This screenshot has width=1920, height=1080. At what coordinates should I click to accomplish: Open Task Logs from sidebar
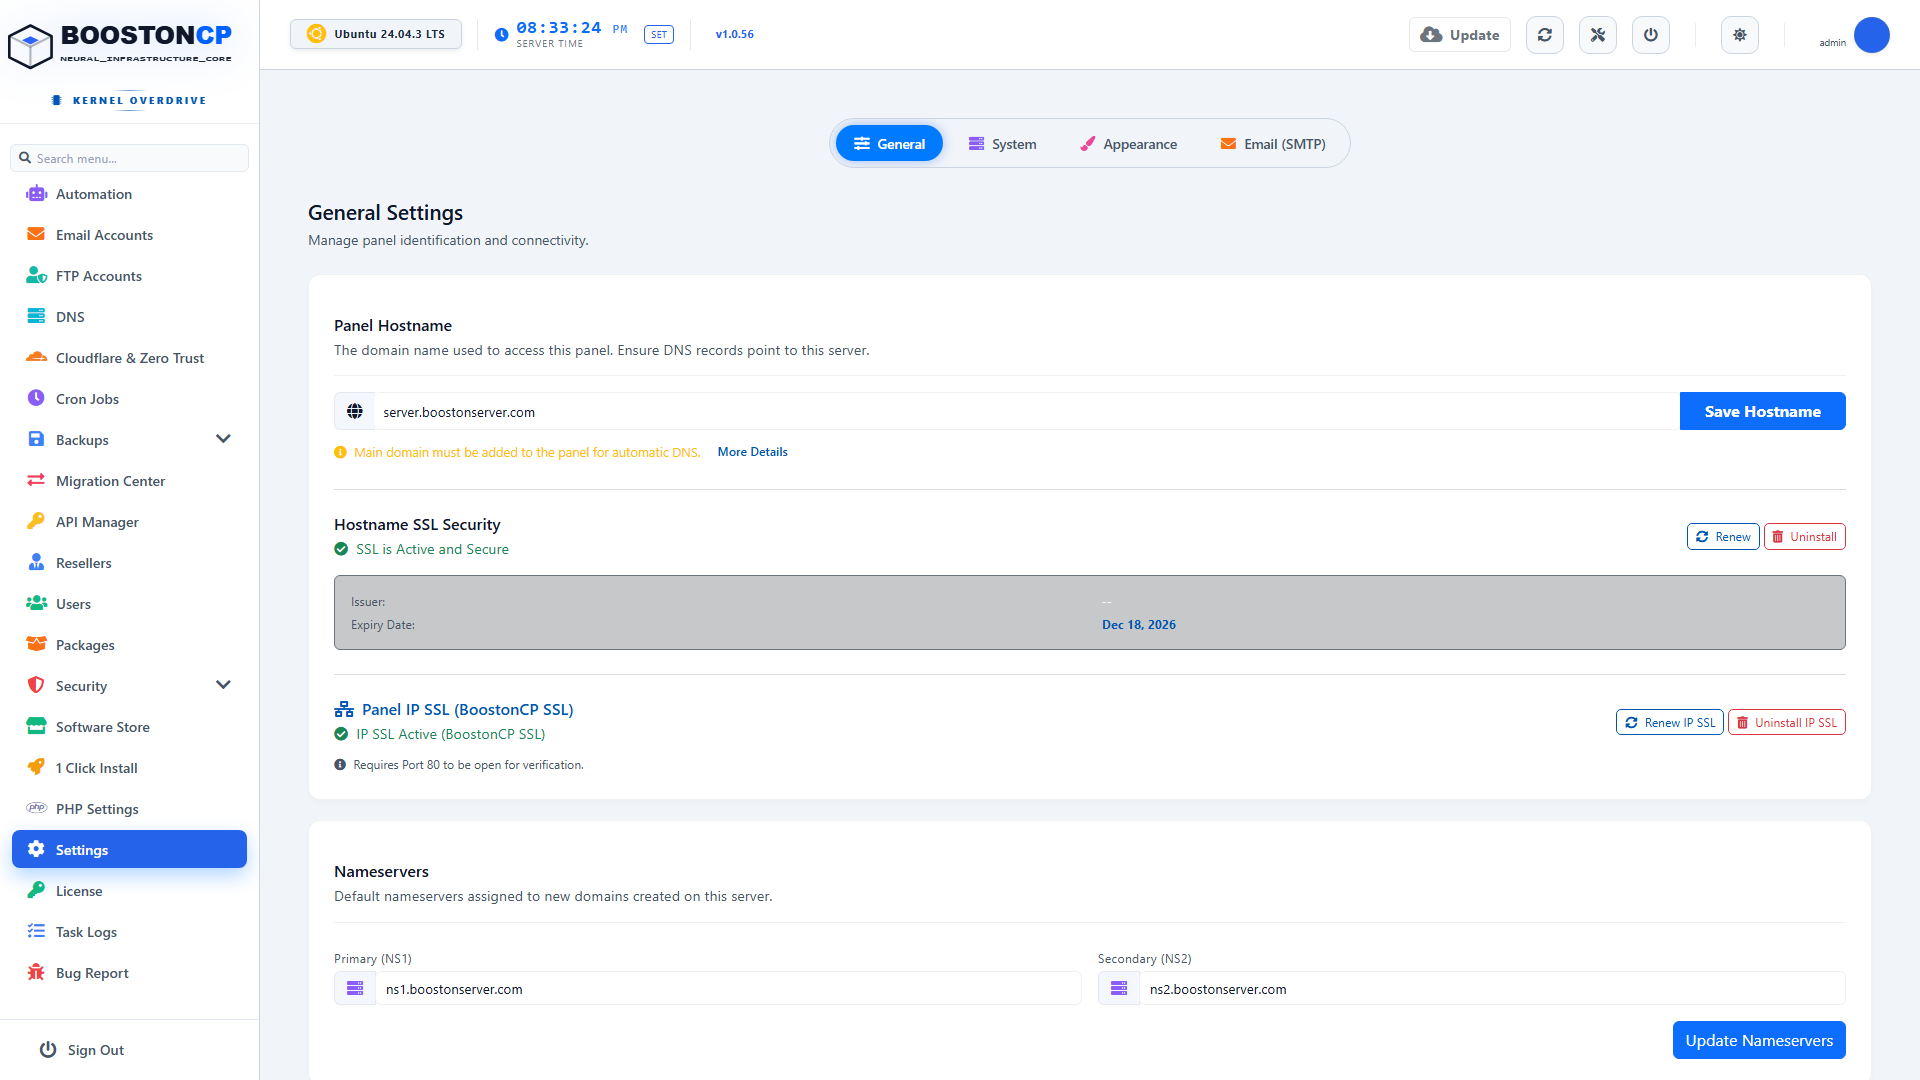[x=129, y=932]
